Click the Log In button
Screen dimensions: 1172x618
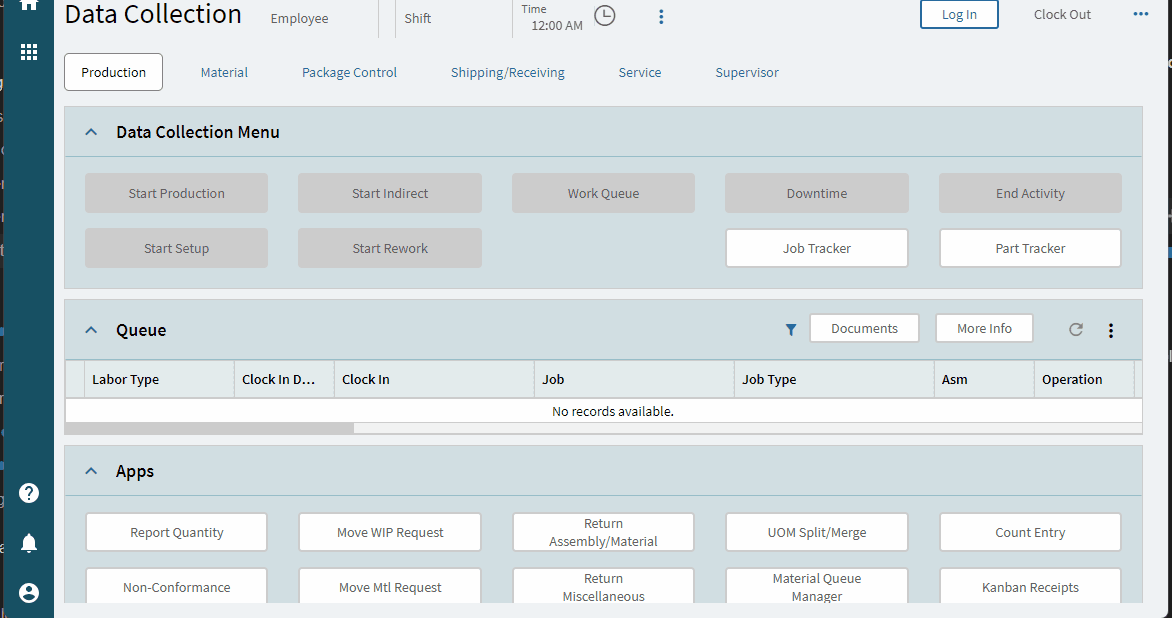(959, 14)
